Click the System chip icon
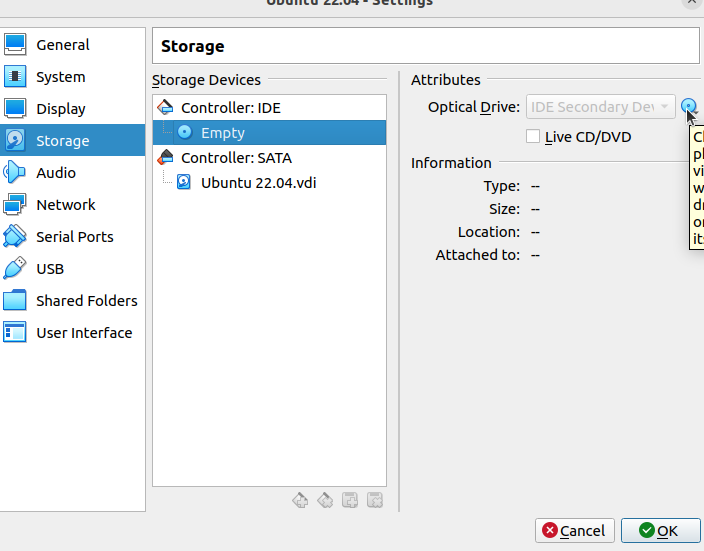 tap(15, 76)
